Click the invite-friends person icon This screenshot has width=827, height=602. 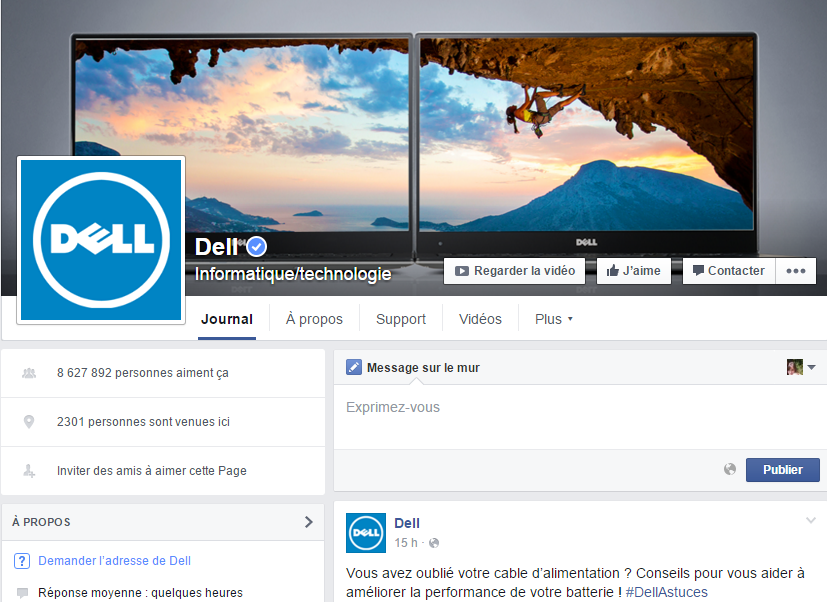point(29,471)
